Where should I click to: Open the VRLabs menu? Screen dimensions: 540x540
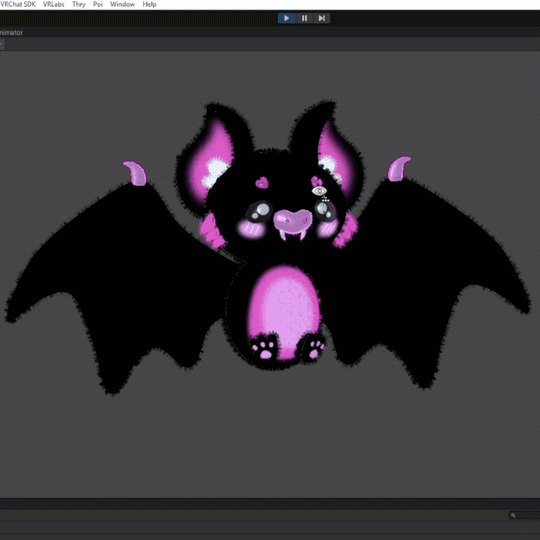tap(54, 4)
